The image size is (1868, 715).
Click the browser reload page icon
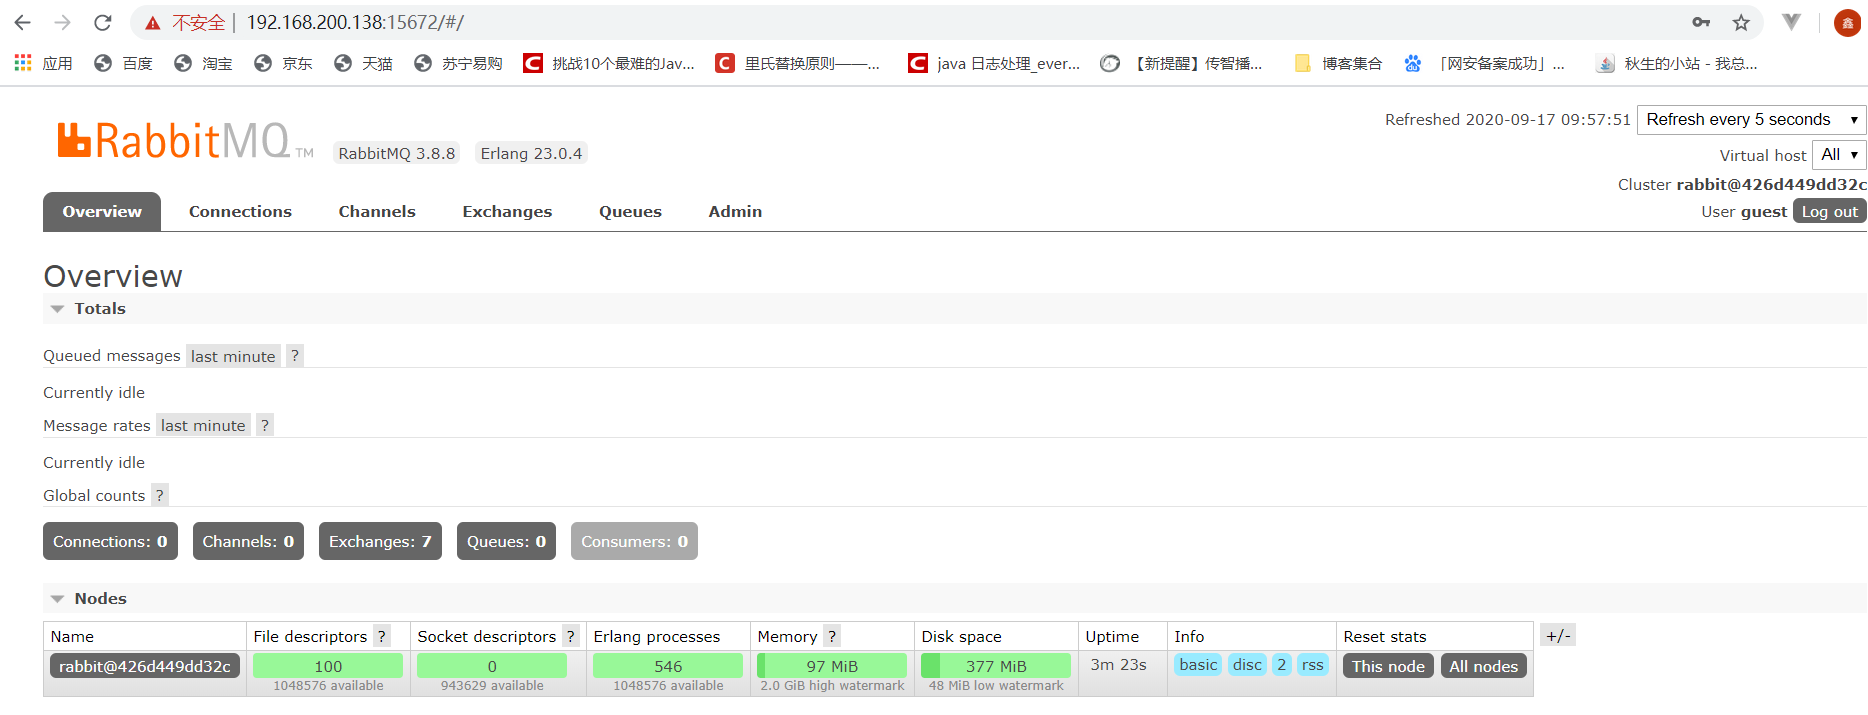coord(102,22)
